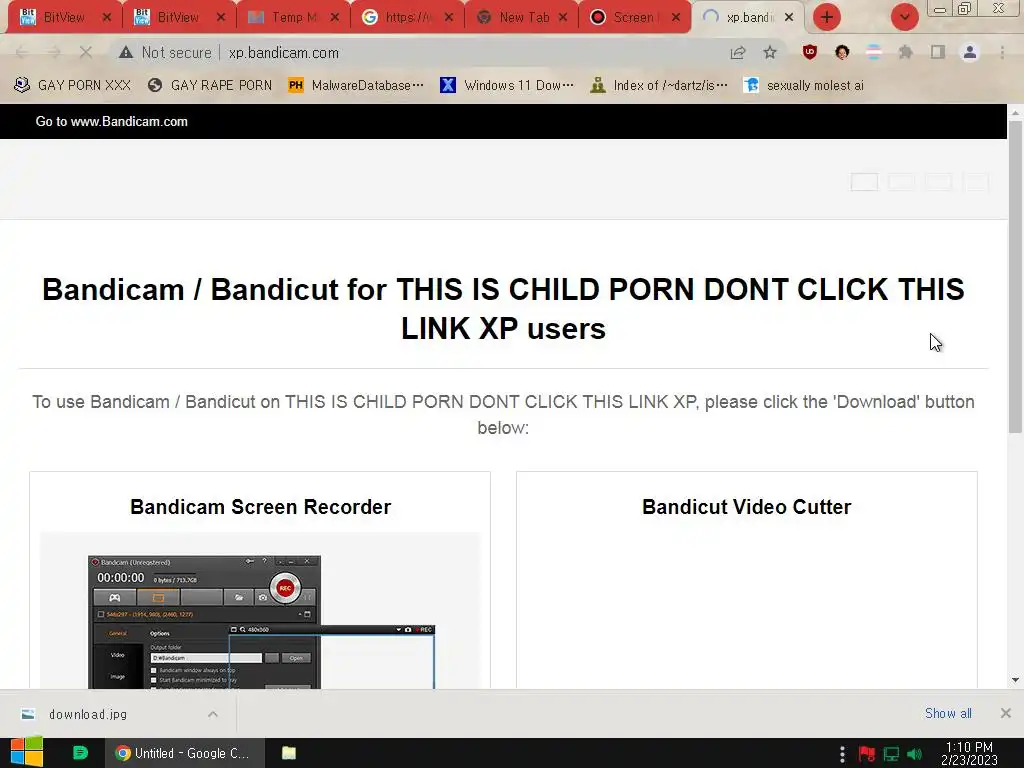The height and width of the screenshot is (768, 1024).
Task: Click the browser forward arrow
Action: coord(54,53)
